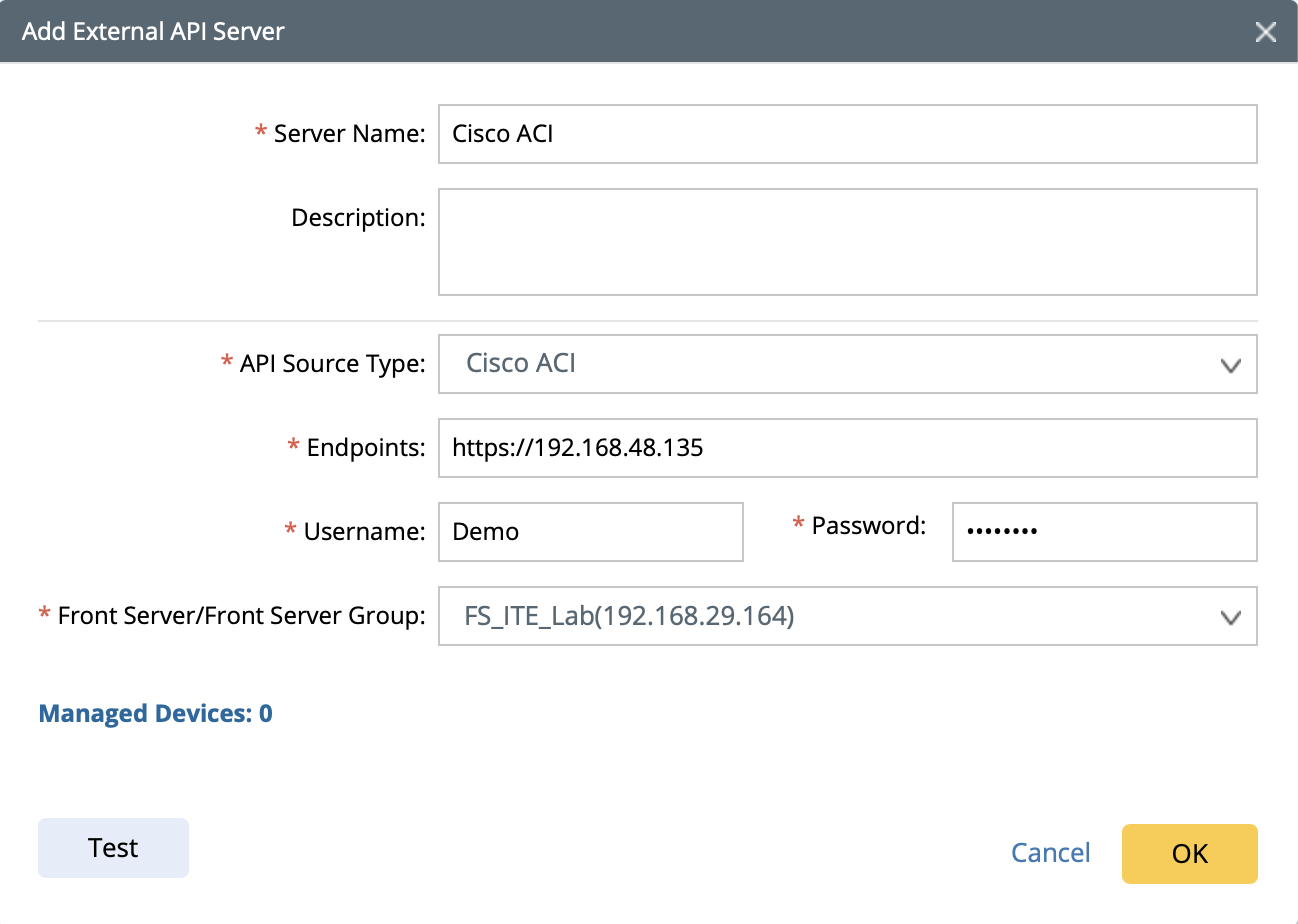Click the Username field showing Demo
Image resolution: width=1298 pixels, height=924 pixels.
(x=590, y=531)
